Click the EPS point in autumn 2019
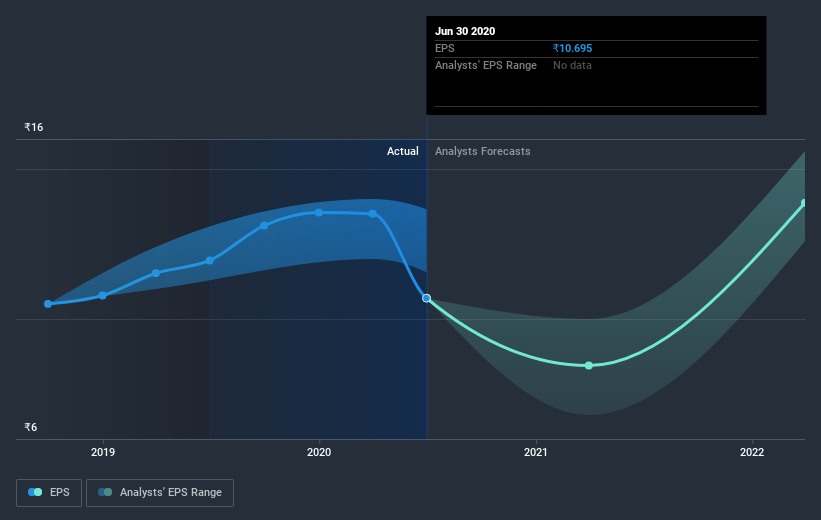The width and height of the screenshot is (821, 520). [264, 226]
